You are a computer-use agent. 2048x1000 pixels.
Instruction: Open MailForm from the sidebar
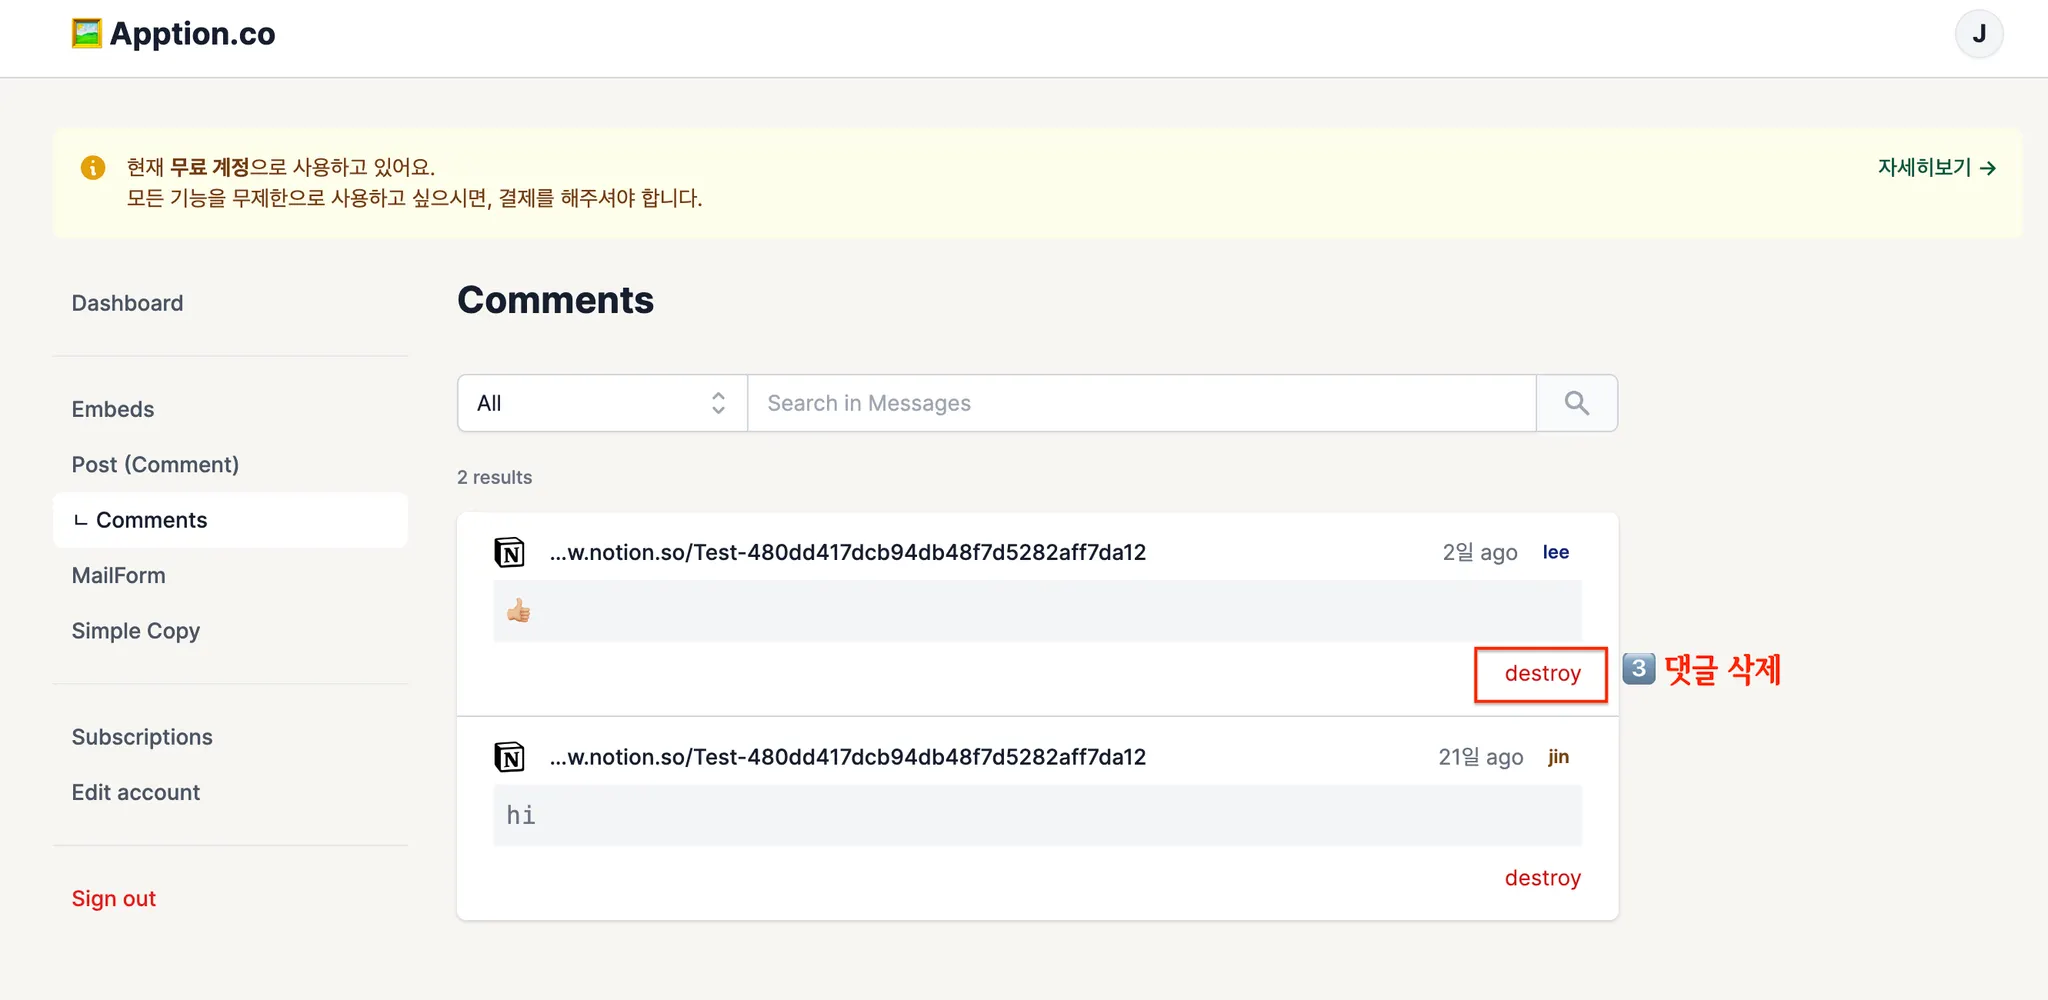(x=118, y=576)
